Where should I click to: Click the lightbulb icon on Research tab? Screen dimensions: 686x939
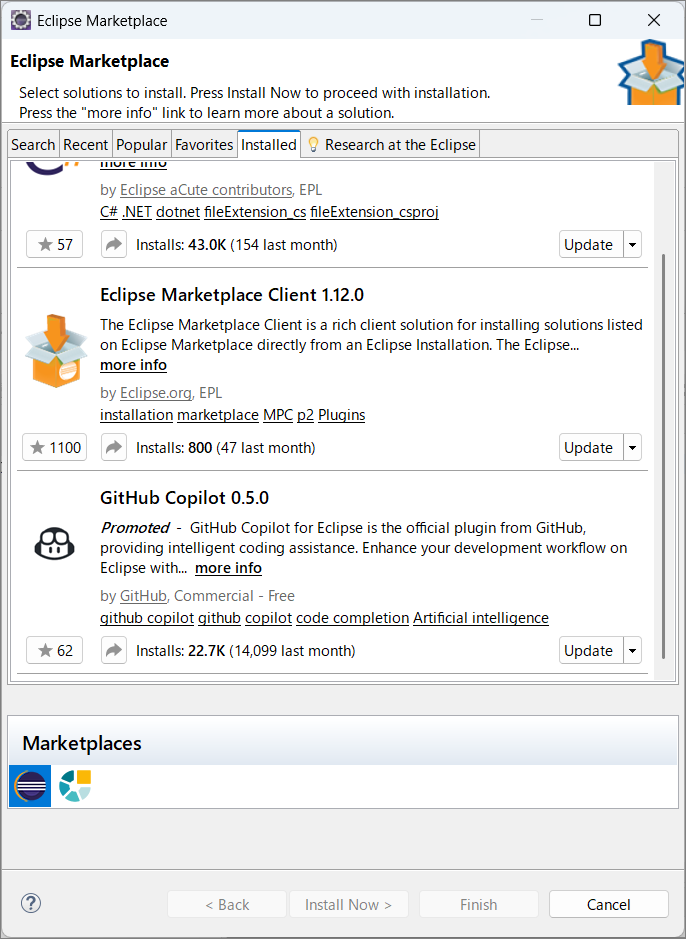point(312,144)
